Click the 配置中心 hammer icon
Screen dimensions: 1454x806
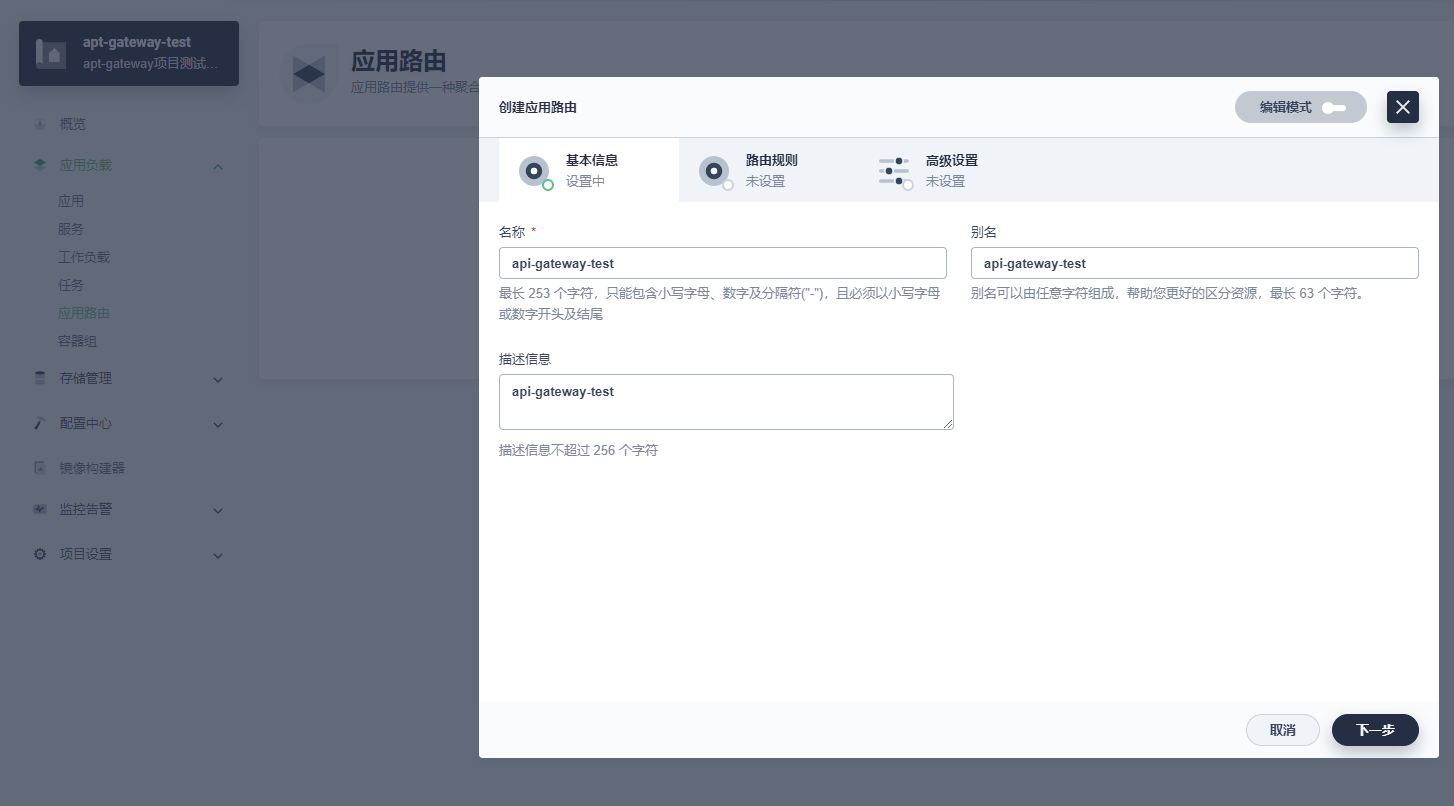(40, 423)
